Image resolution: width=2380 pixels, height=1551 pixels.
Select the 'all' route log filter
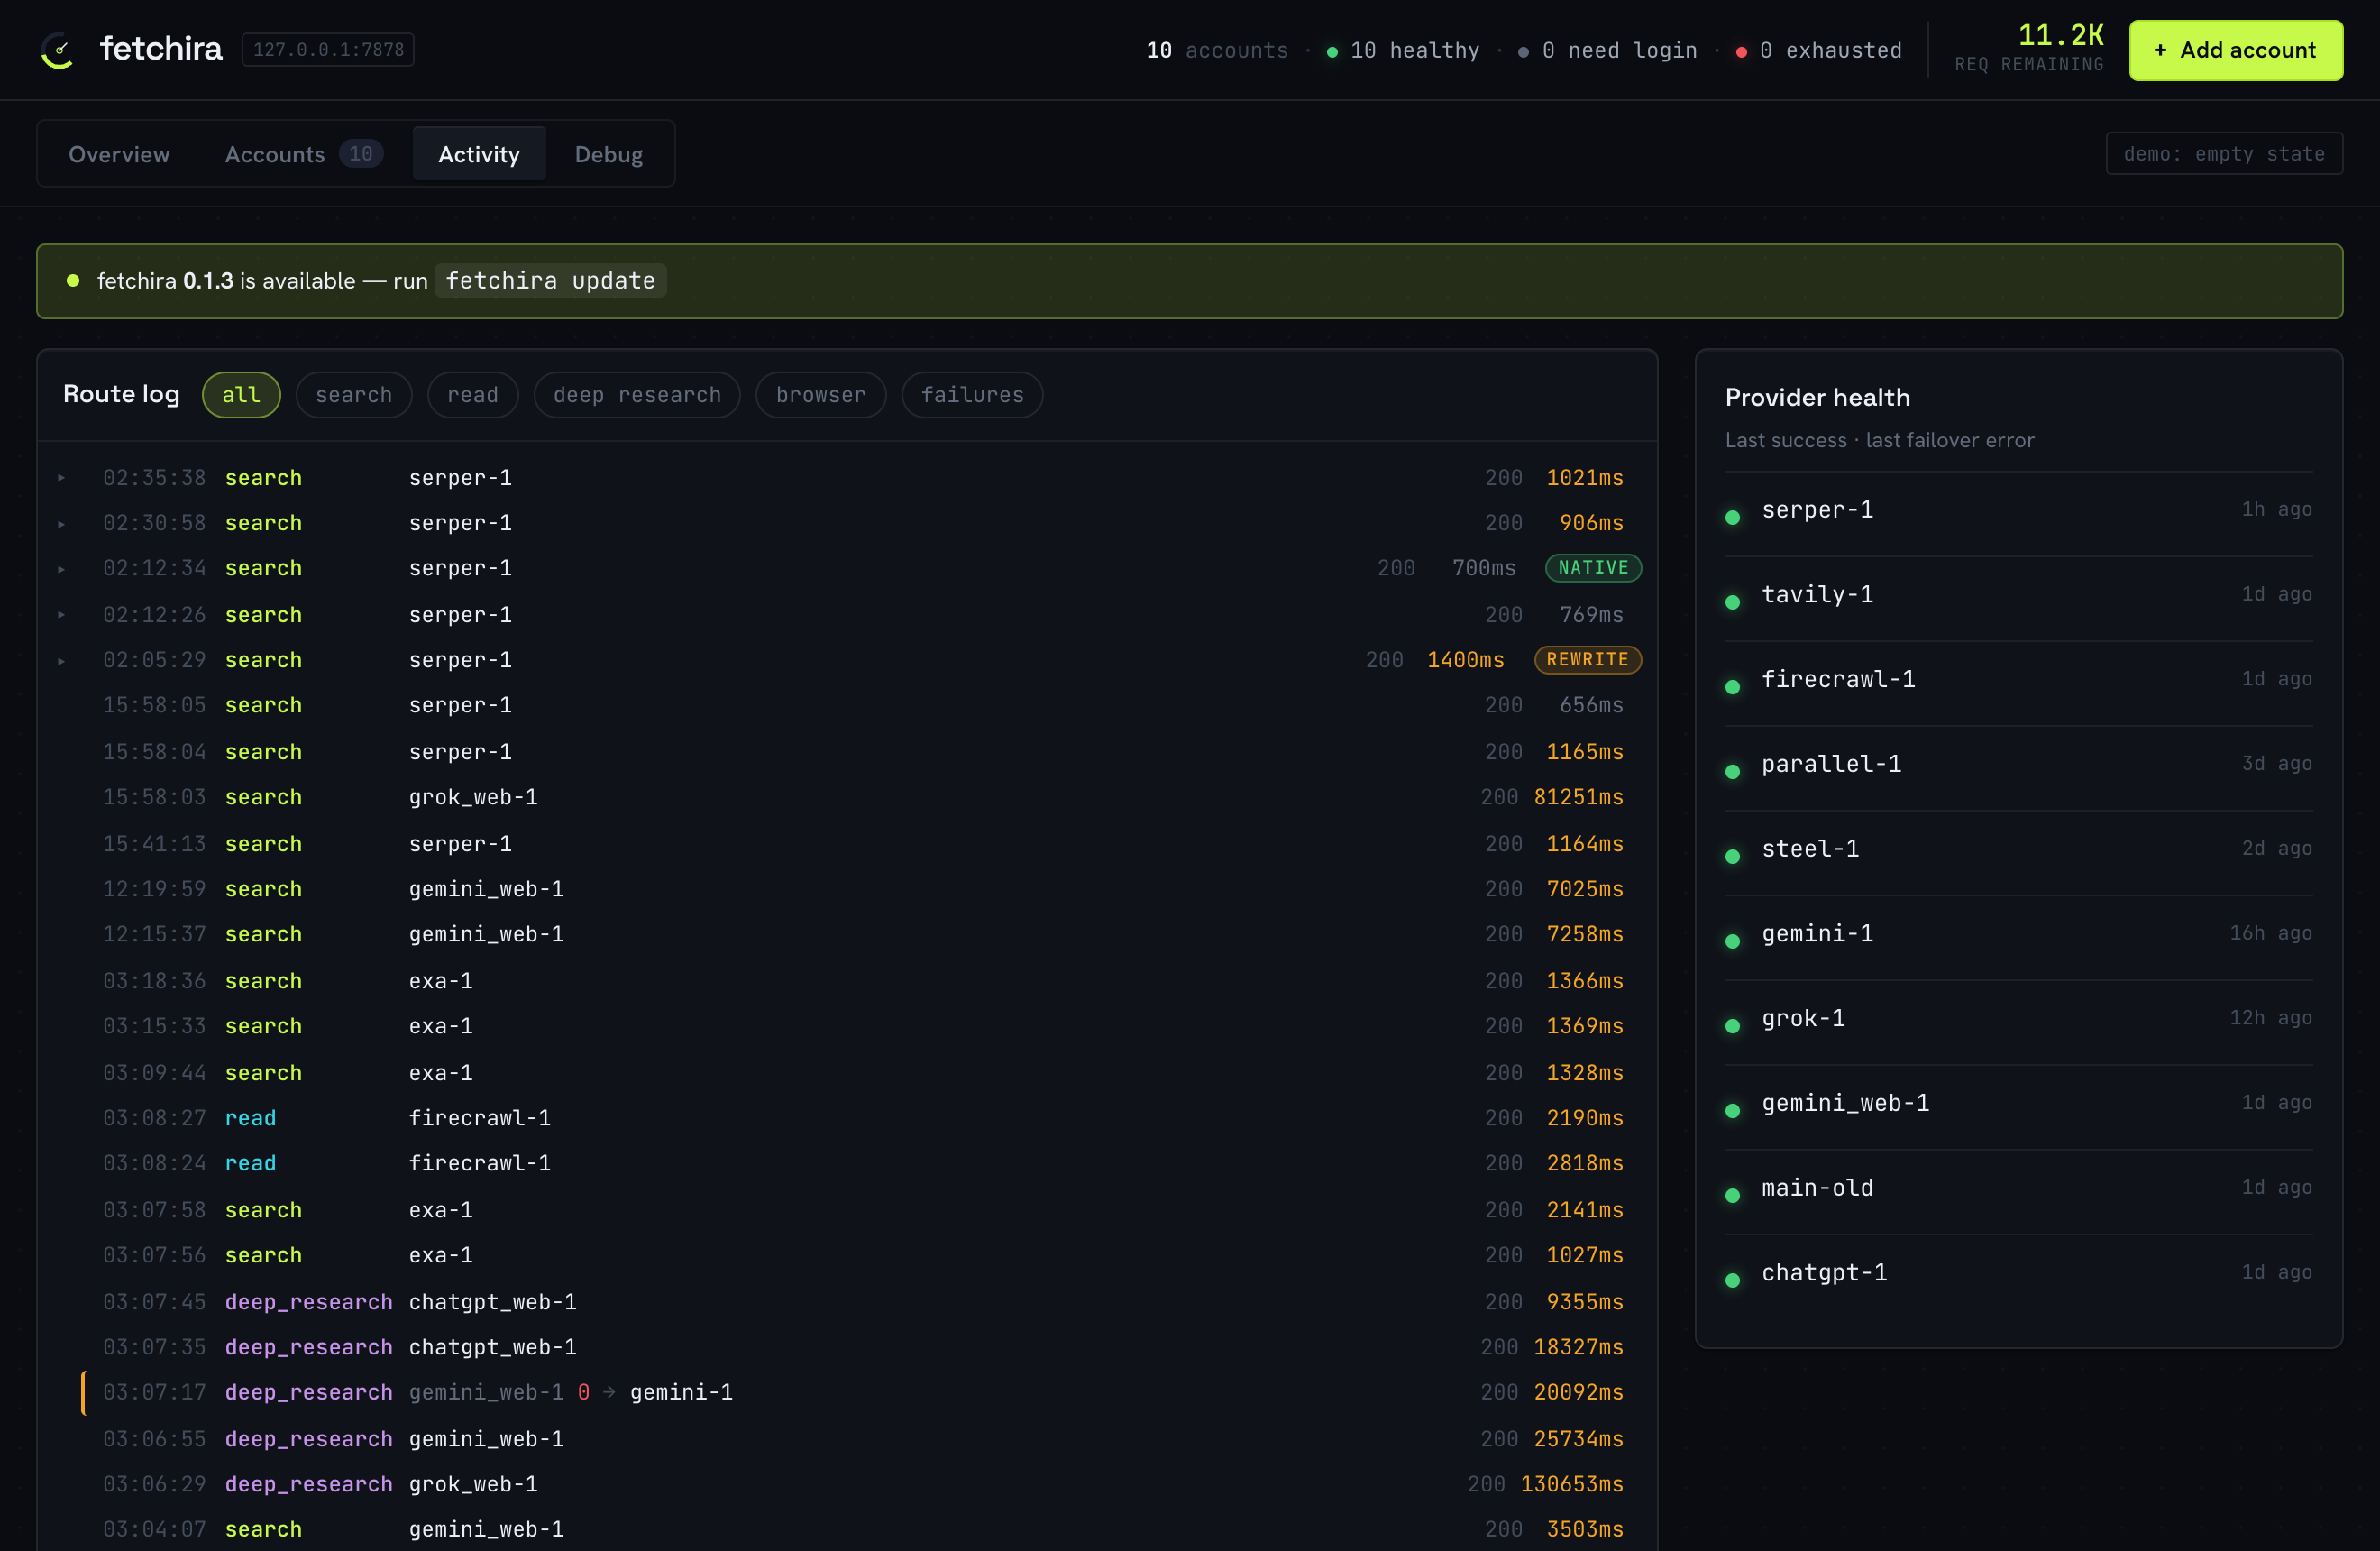click(241, 395)
